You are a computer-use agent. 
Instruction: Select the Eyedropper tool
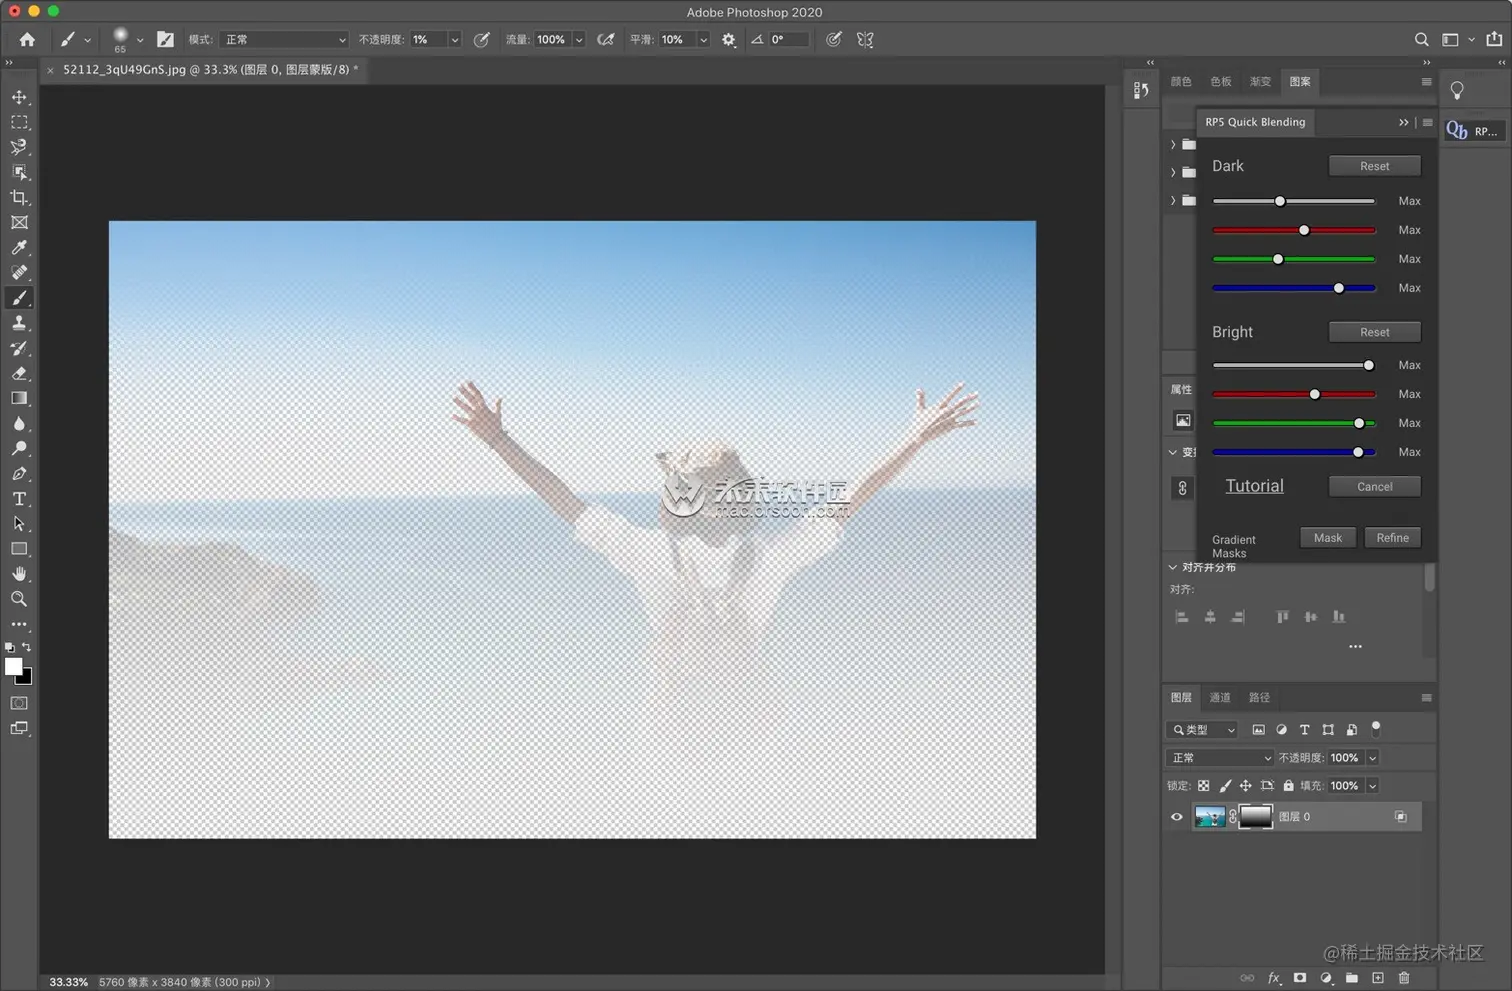tap(19, 248)
